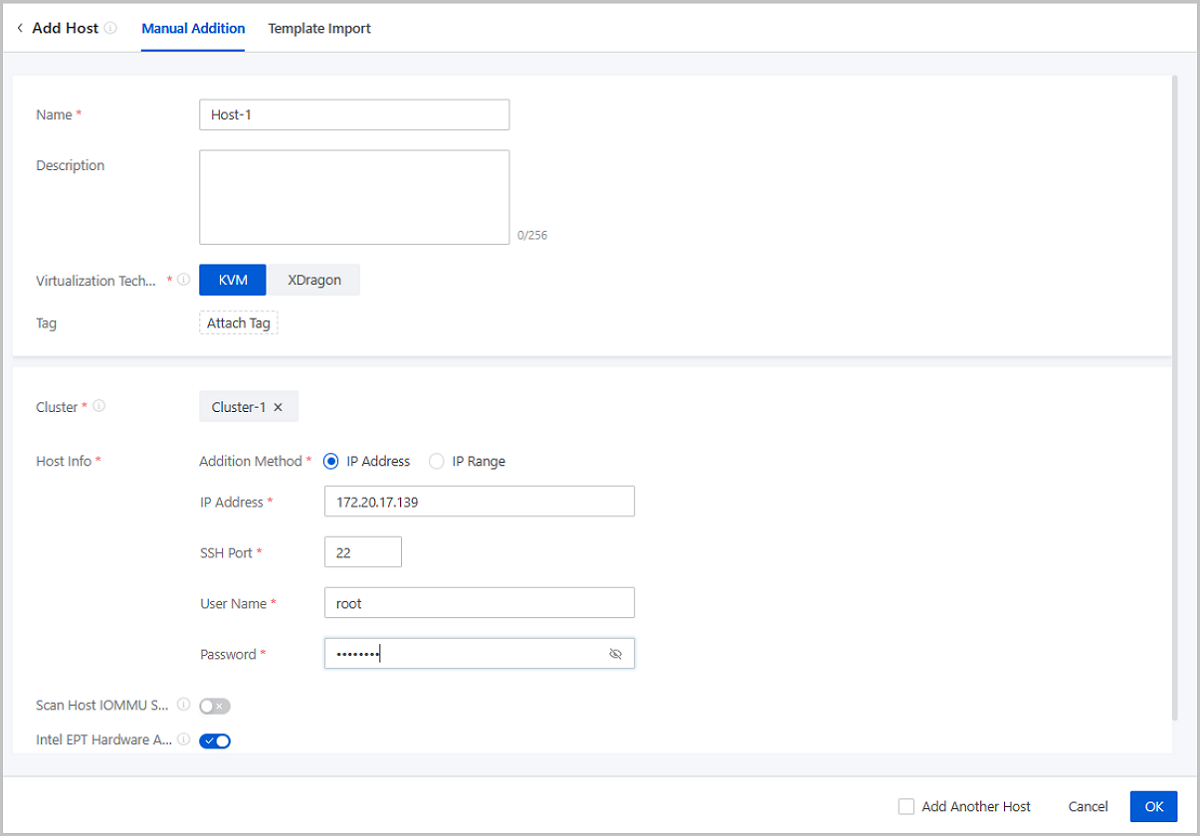
Task: Click info icon next to Add Host title
Action: coord(110,29)
